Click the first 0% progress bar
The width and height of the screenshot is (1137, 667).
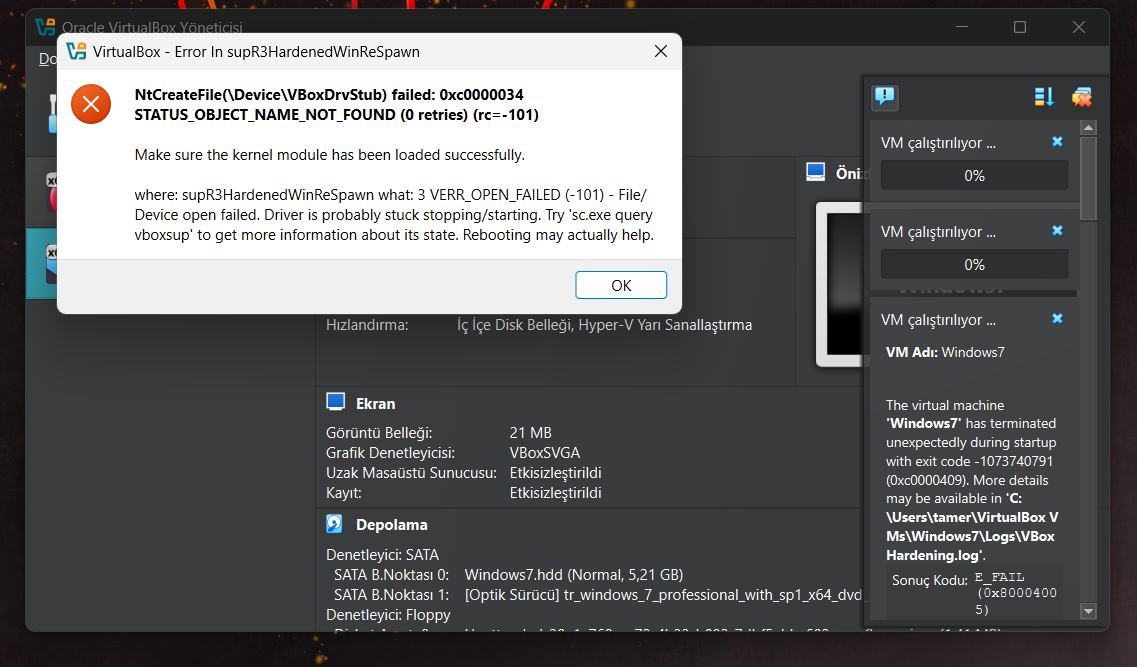point(974,175)
